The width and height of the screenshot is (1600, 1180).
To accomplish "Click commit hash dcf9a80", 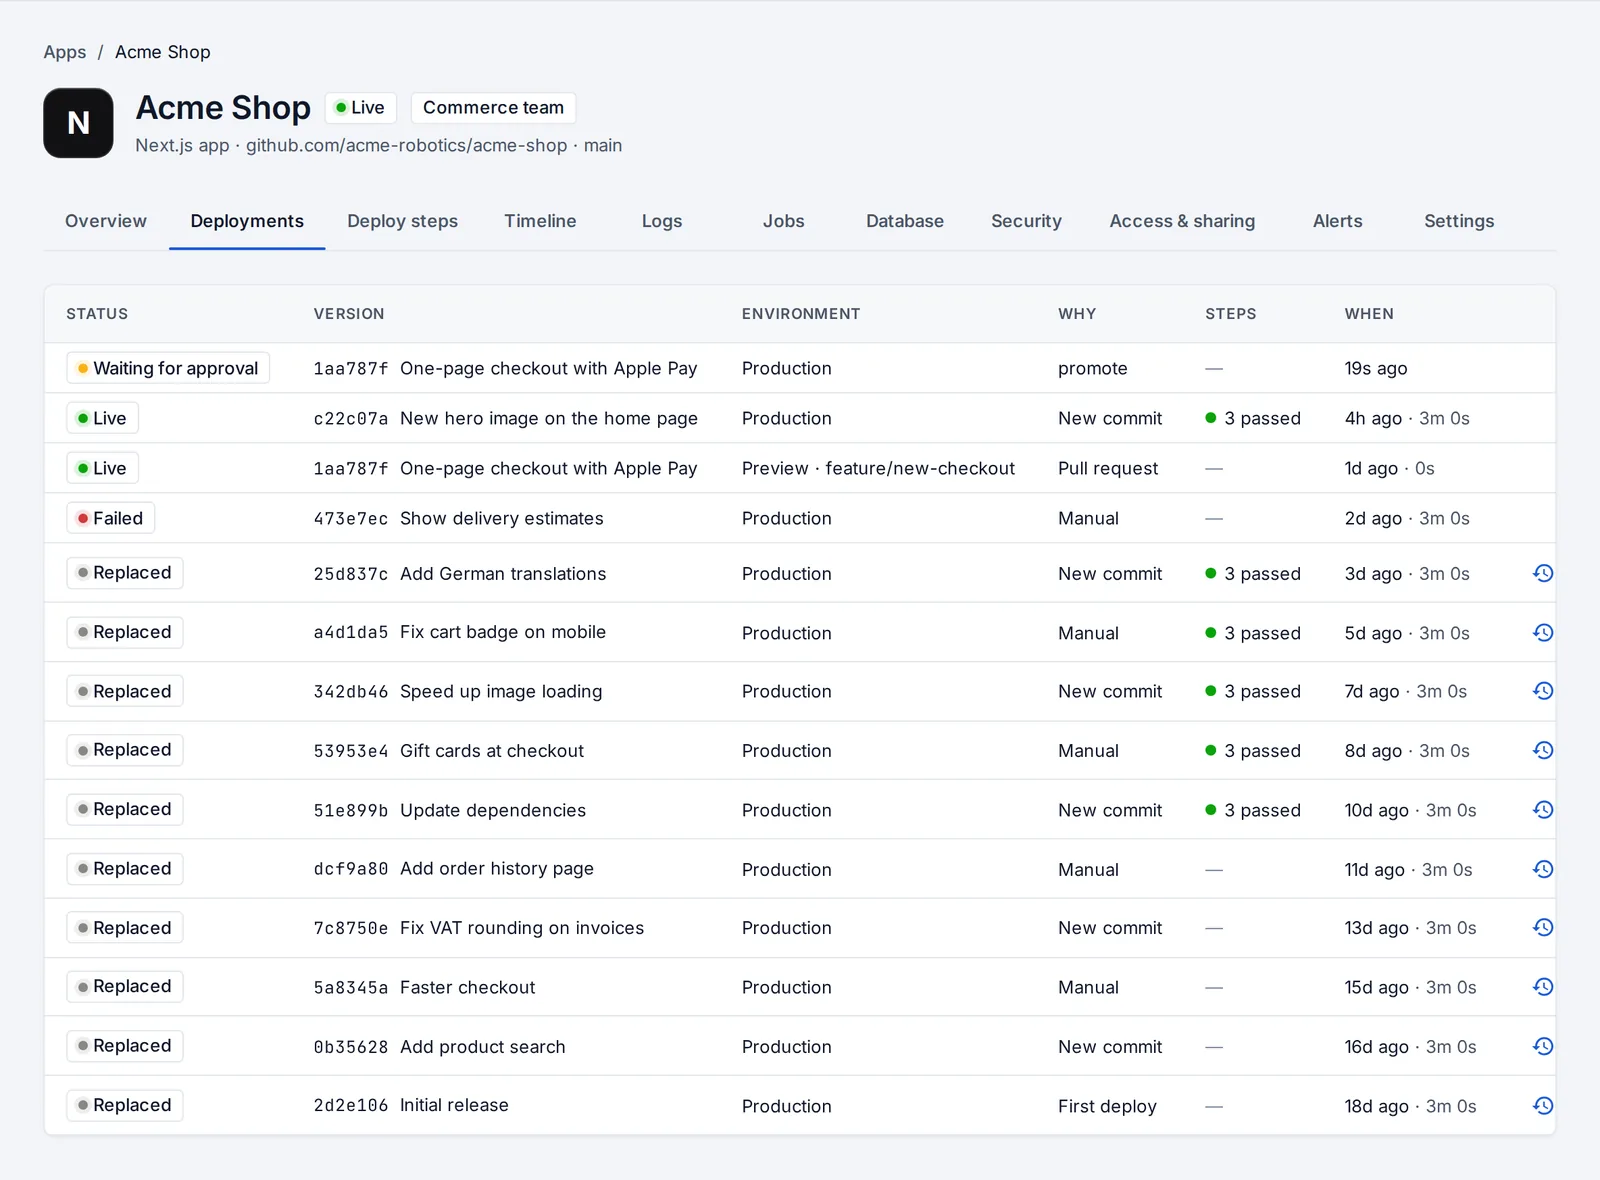I will tap(351, 870).
